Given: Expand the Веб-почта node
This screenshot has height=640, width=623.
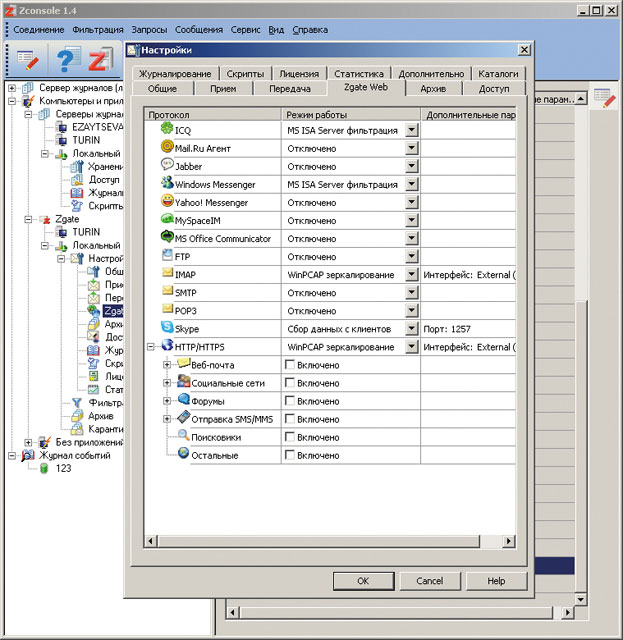Looking at the screenshot, I should (167, 365).
